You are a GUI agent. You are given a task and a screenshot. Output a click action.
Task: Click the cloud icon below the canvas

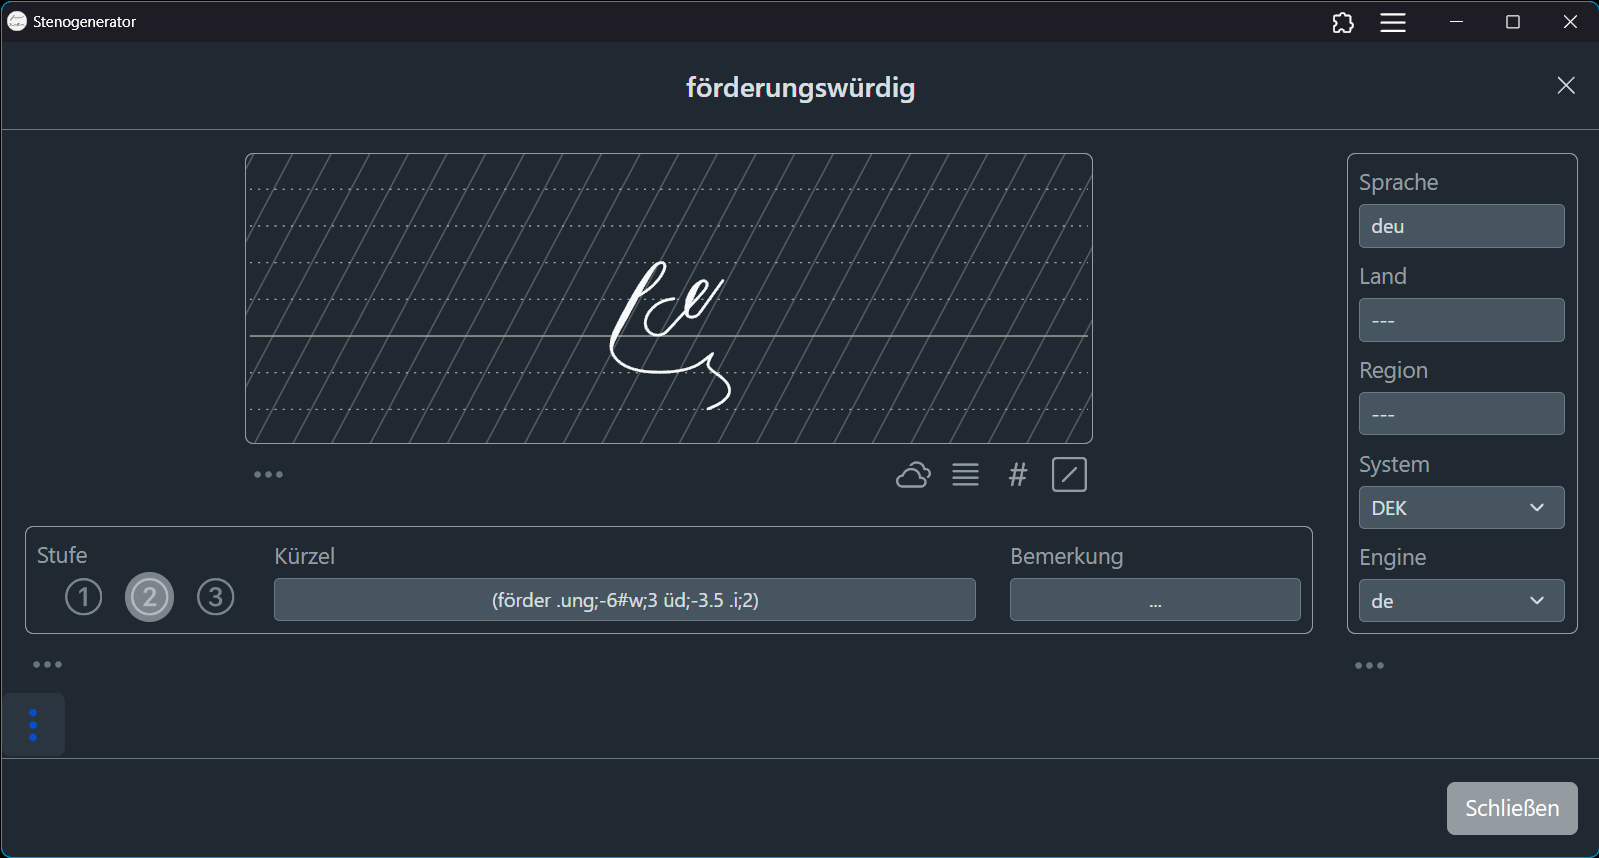click(x=912, y=475)
